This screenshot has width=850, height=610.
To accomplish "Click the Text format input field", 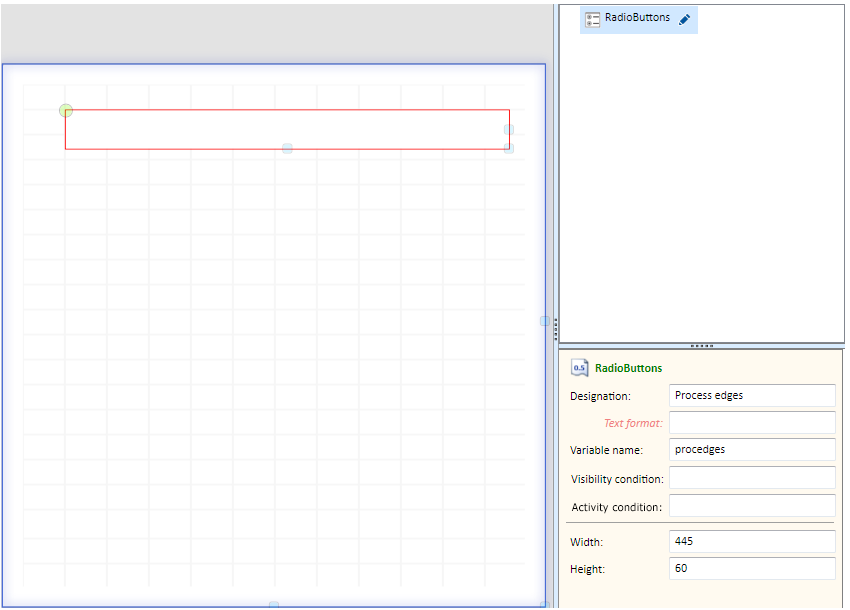I will 752,422.
